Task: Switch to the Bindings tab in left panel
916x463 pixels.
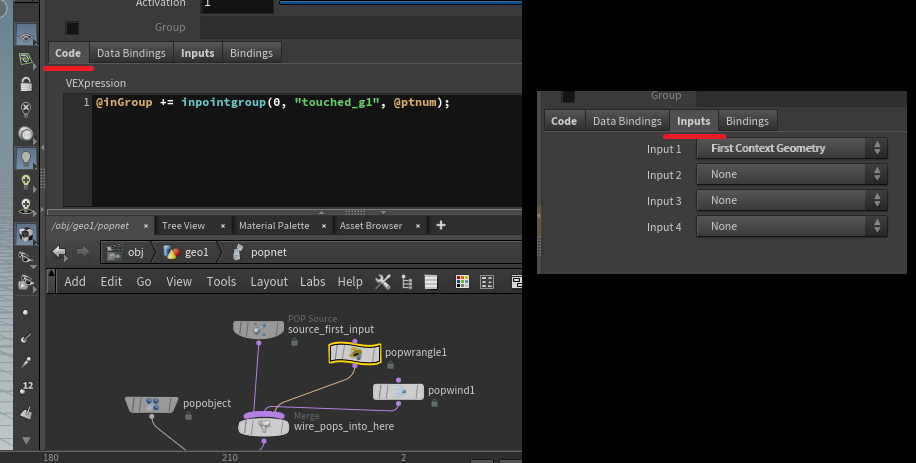Action: [251, 53]
